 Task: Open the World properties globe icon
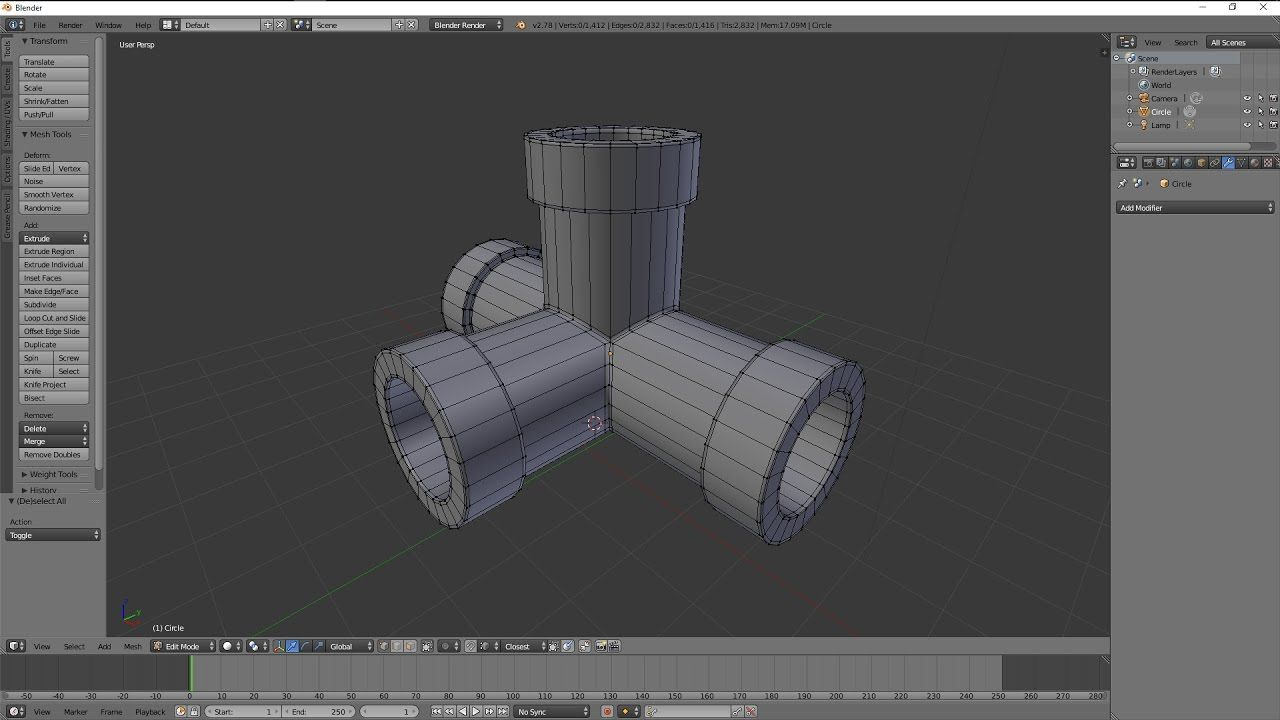1188,163
